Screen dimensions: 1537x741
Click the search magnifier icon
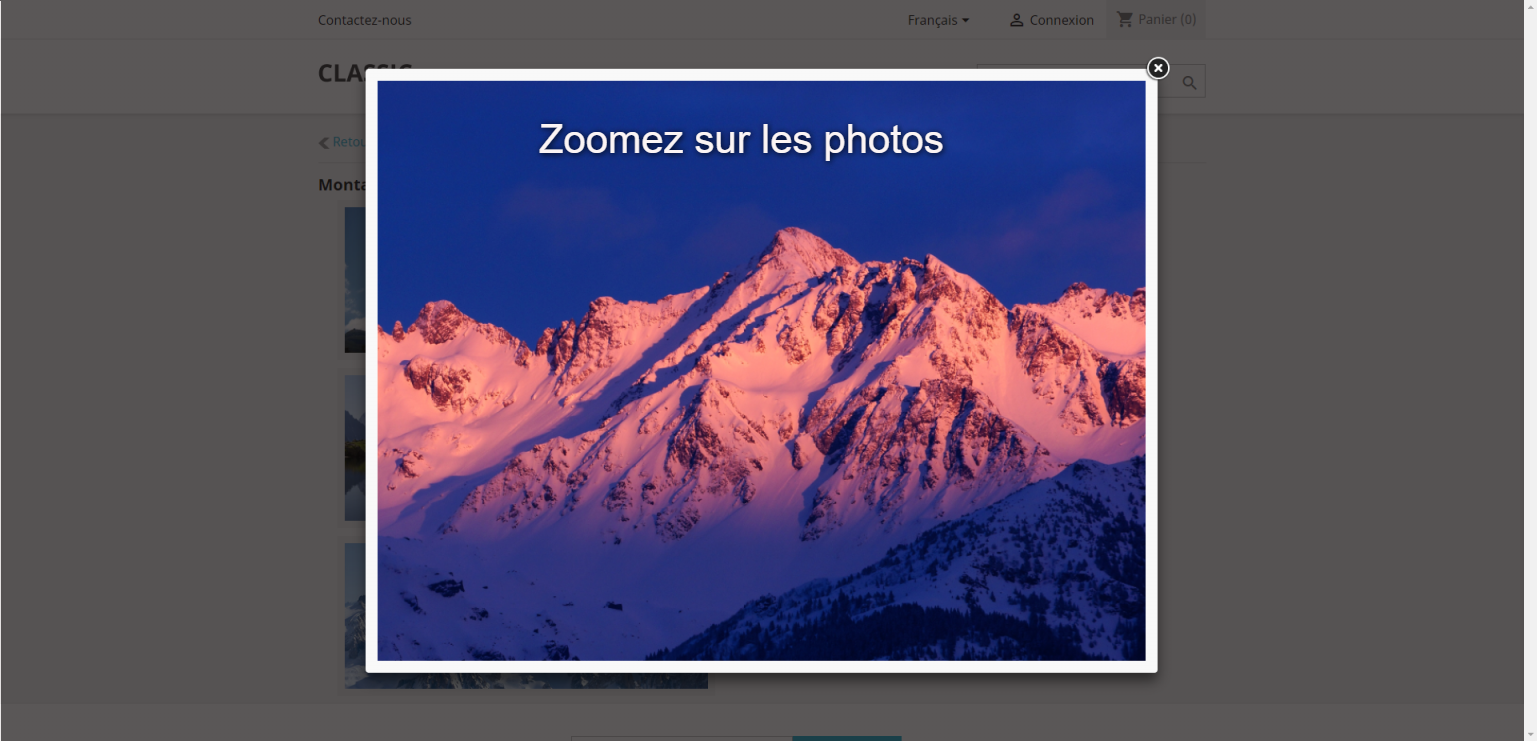[1189, 83]
